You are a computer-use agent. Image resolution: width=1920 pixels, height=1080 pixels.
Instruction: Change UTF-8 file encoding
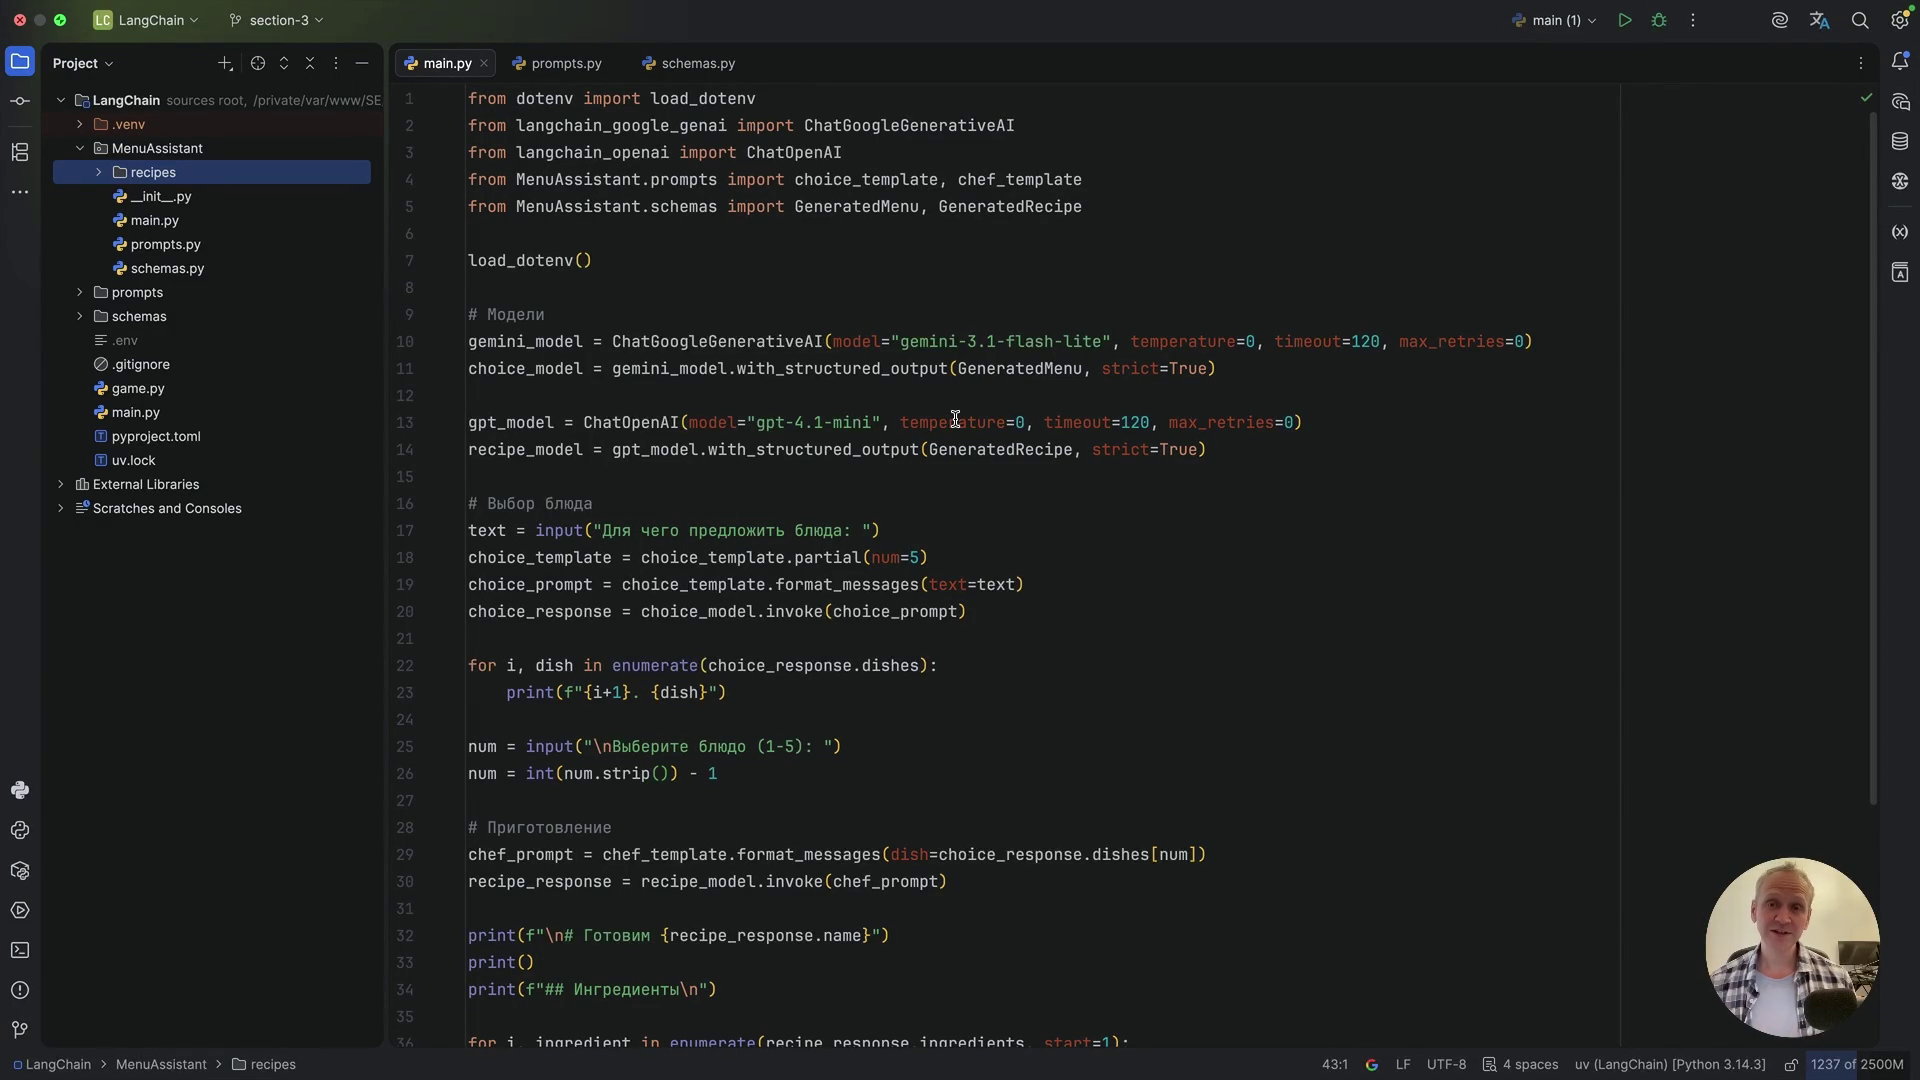1446,1064
